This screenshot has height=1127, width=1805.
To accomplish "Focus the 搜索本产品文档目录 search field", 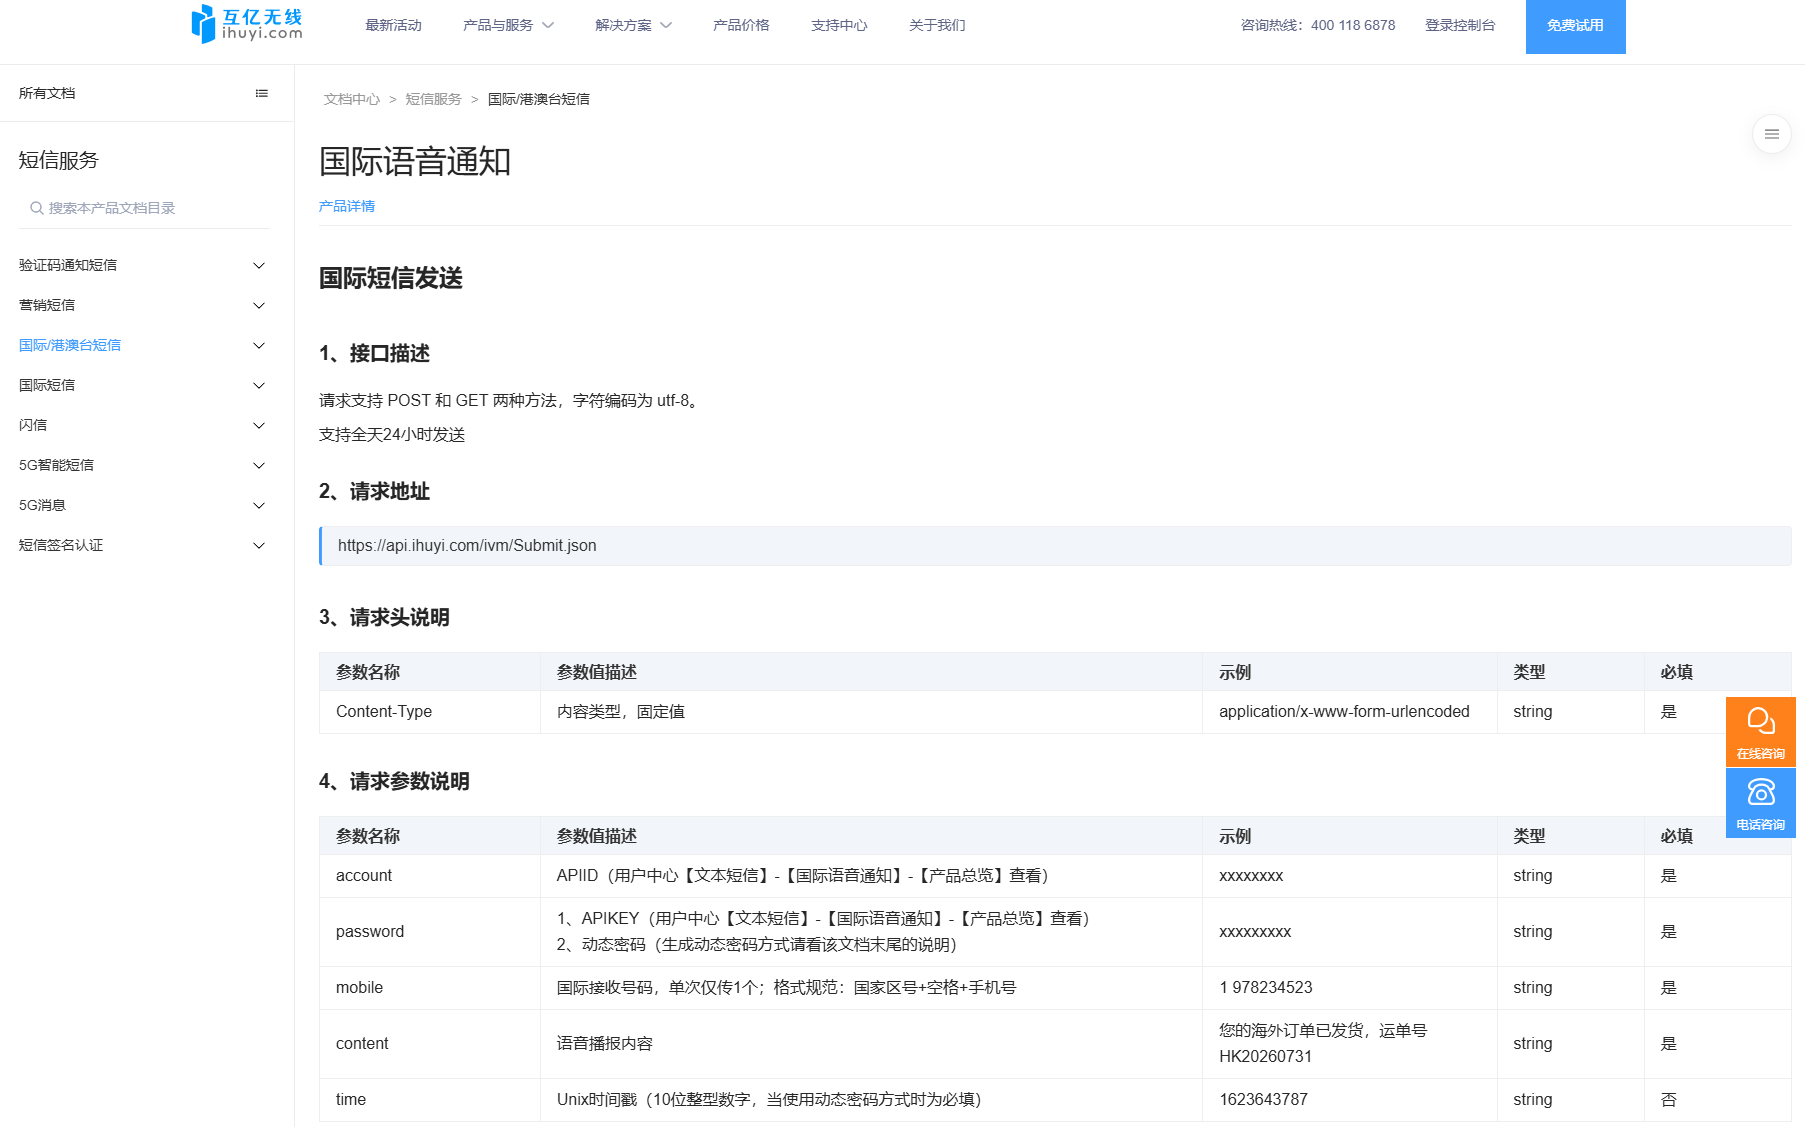I will point(144,208).
